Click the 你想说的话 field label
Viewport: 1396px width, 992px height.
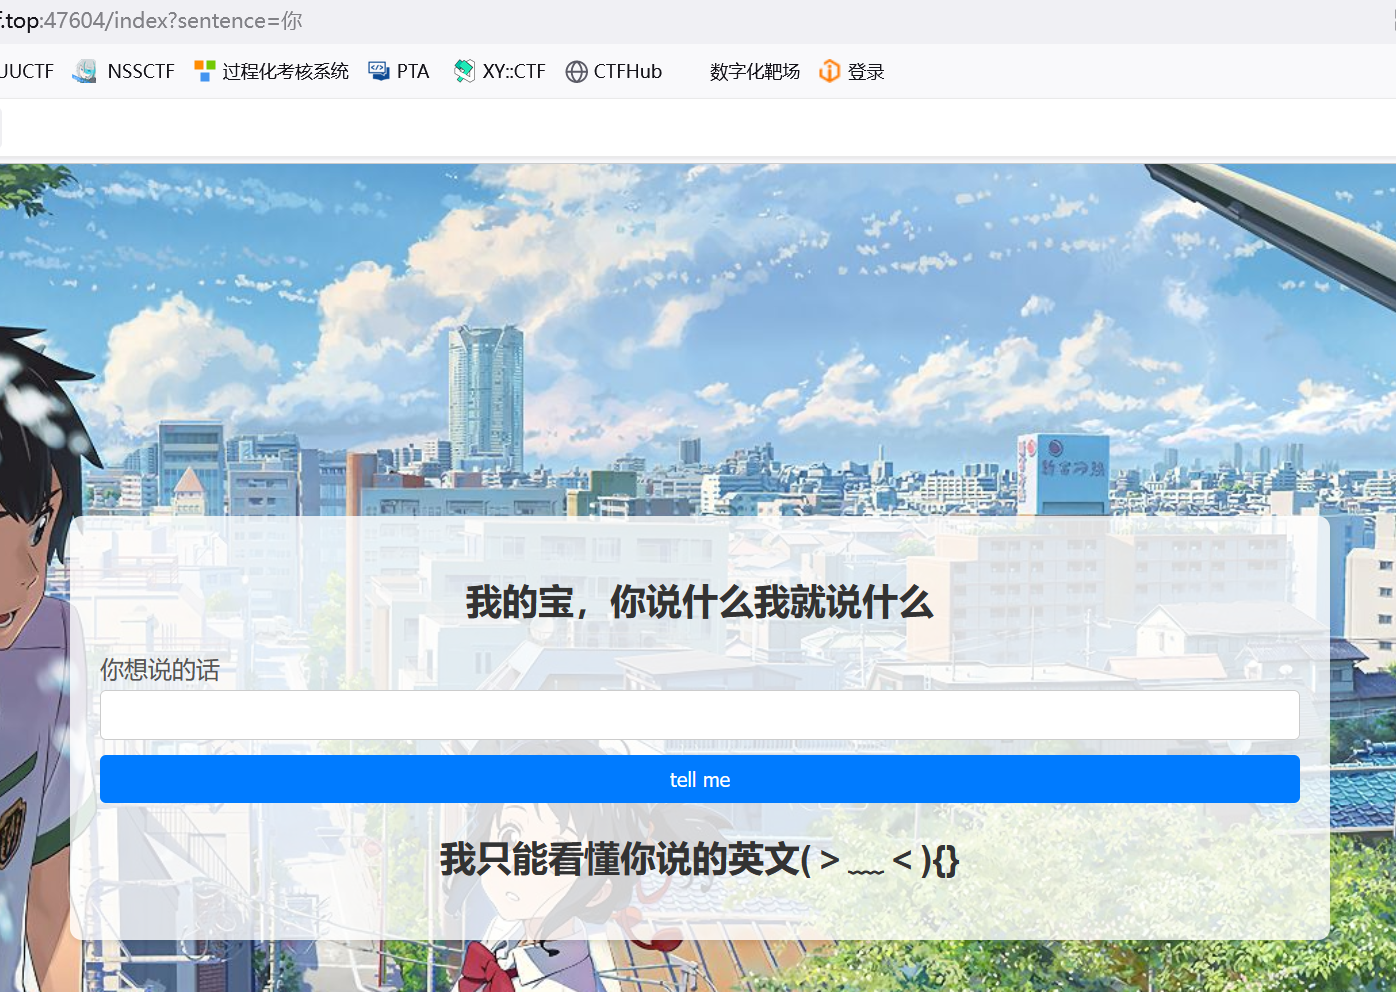point(160,670)
